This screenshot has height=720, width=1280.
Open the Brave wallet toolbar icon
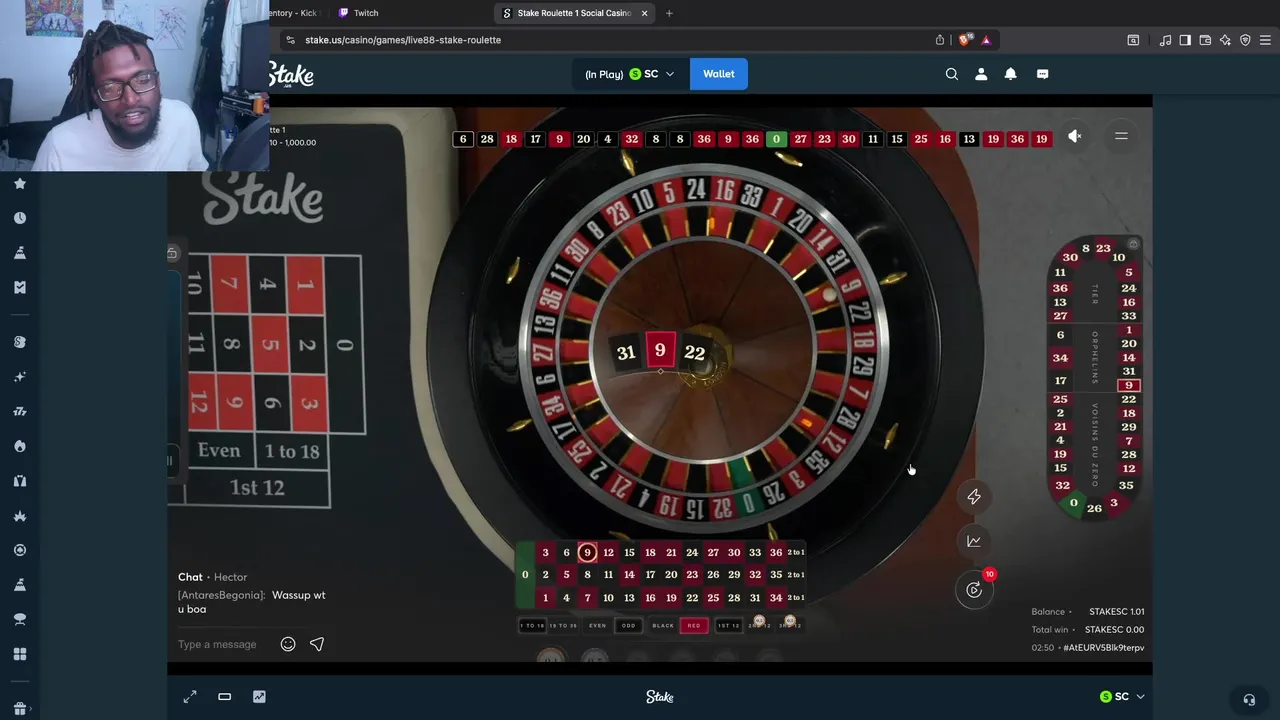[1205, 40]
